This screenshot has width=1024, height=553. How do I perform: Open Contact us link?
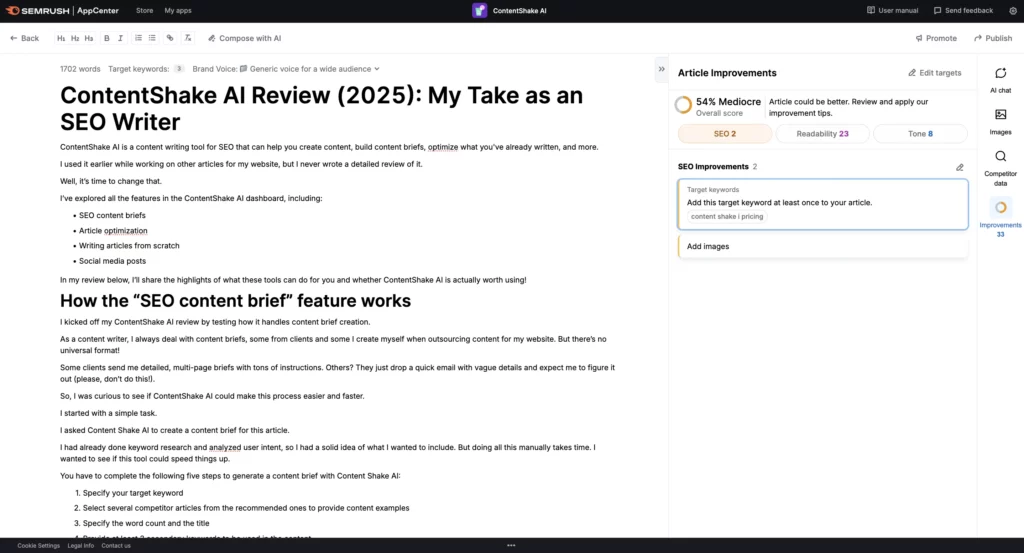coord(116,546)
